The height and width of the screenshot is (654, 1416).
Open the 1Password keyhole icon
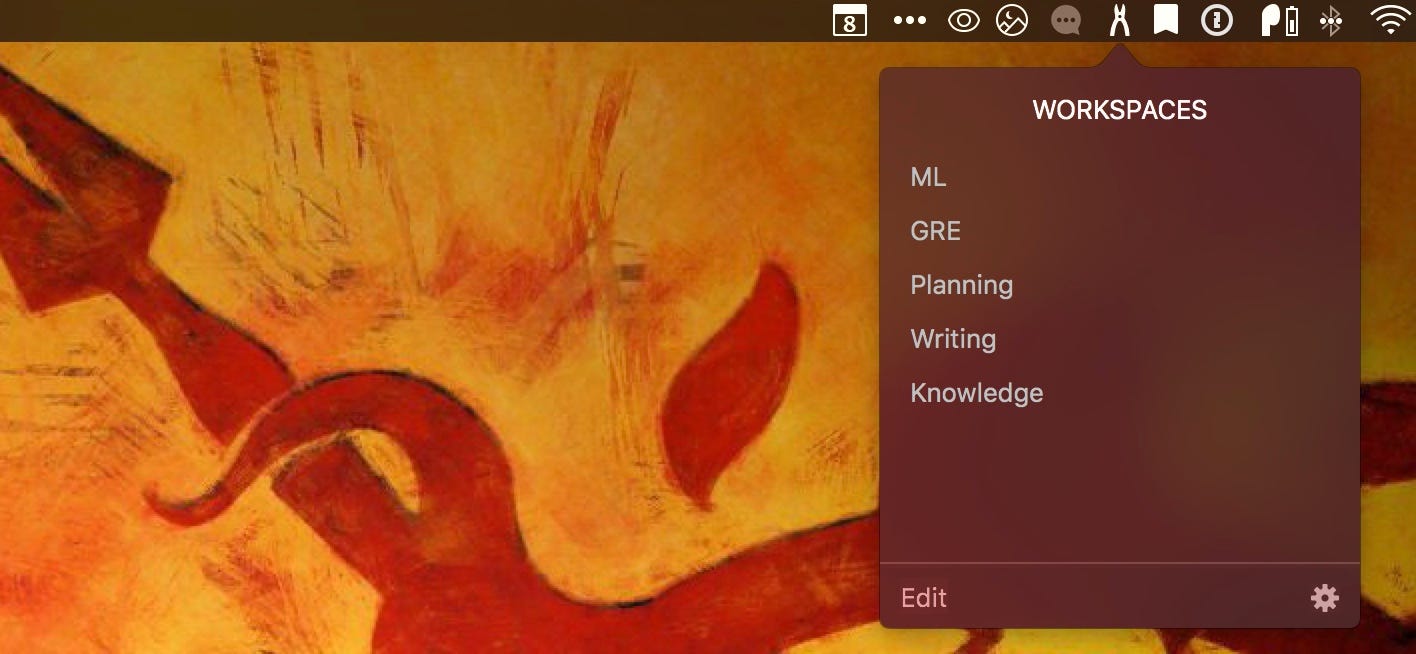[x=1216, y=20]
